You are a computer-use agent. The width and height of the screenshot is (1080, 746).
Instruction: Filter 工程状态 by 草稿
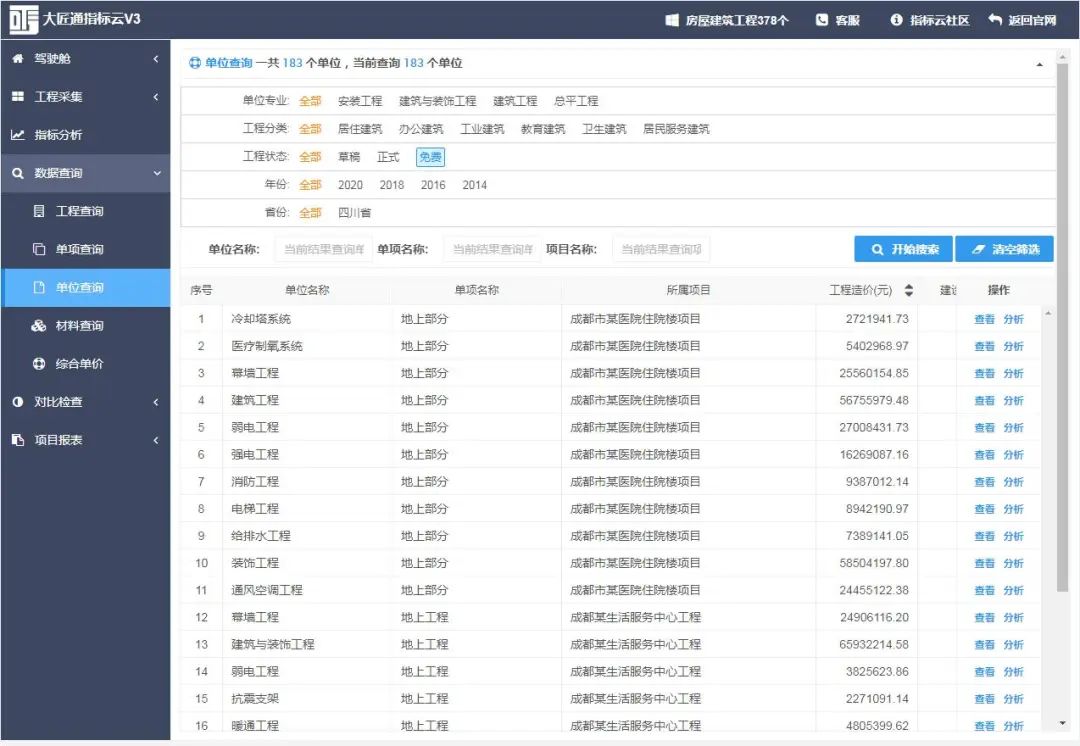pyautogui.click(x=349, y=157)
